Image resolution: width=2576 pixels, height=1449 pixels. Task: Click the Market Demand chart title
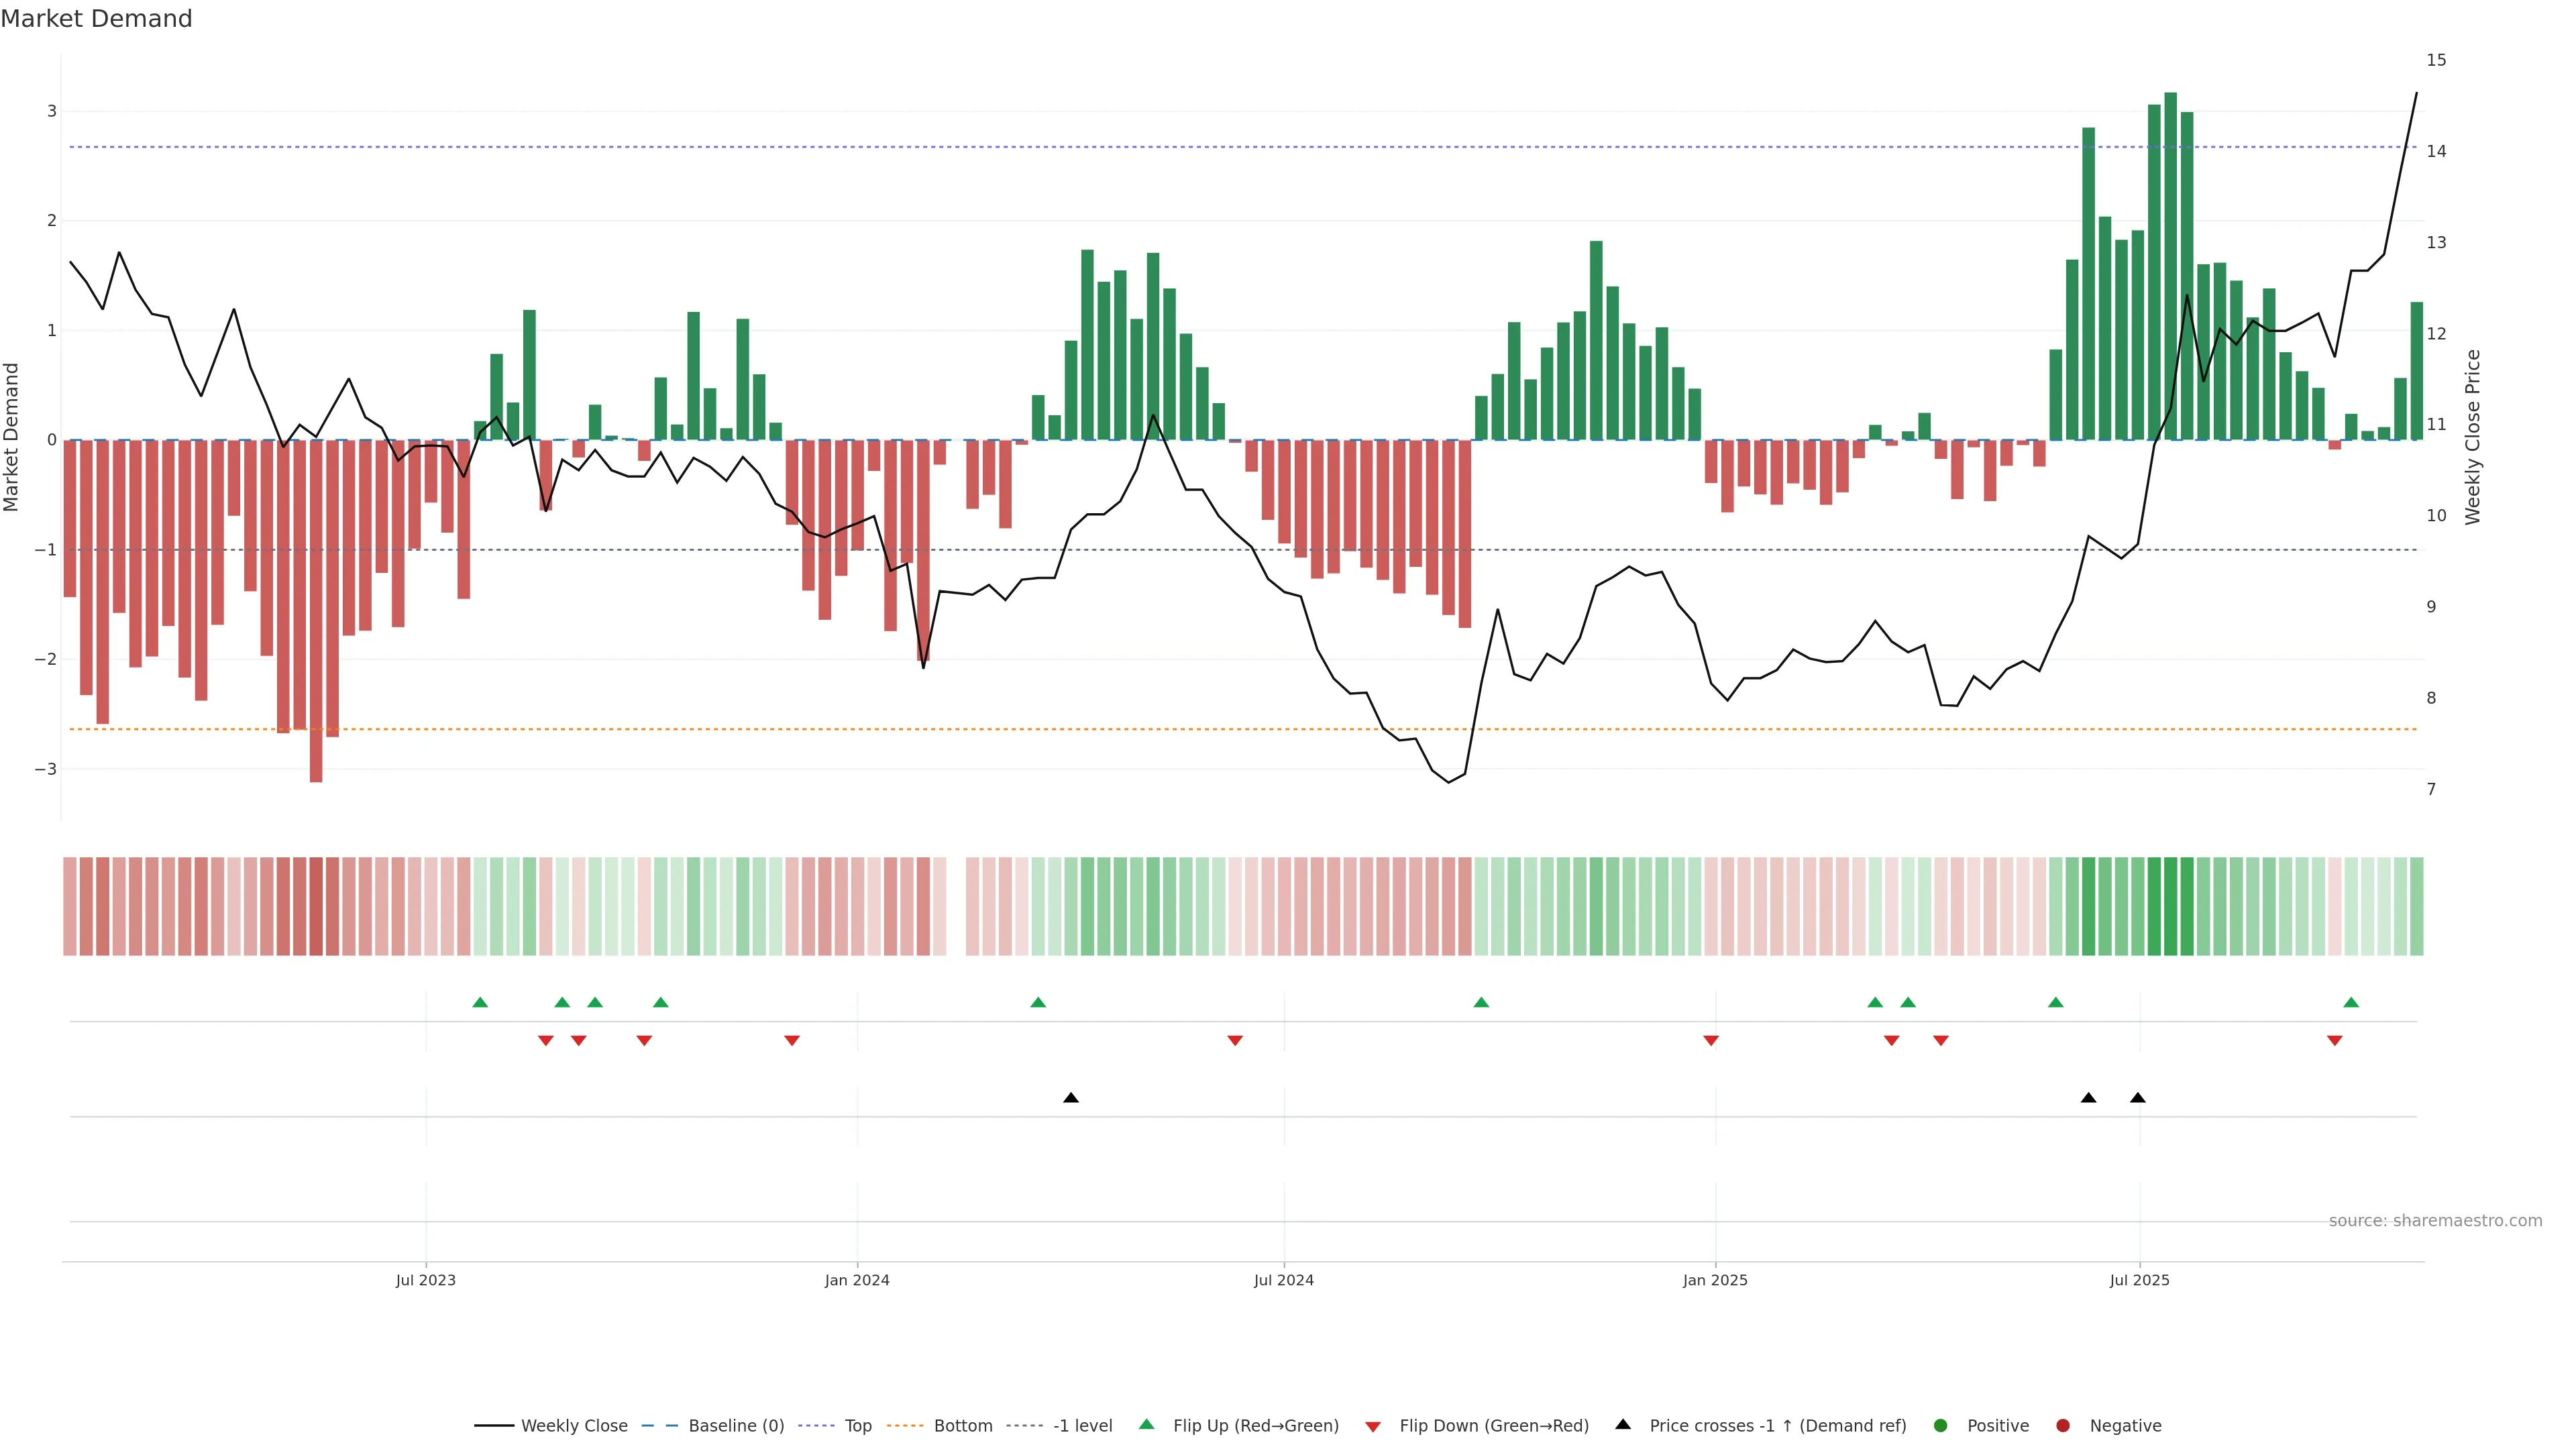(96, 19)
